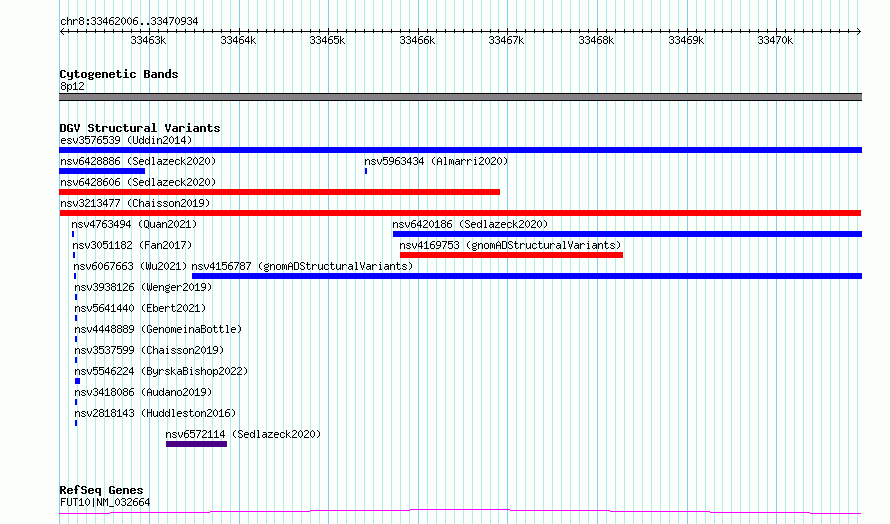
Task: Open nsv4169753 (gnomADStructuralVariants) label
Action: point(510,245)
